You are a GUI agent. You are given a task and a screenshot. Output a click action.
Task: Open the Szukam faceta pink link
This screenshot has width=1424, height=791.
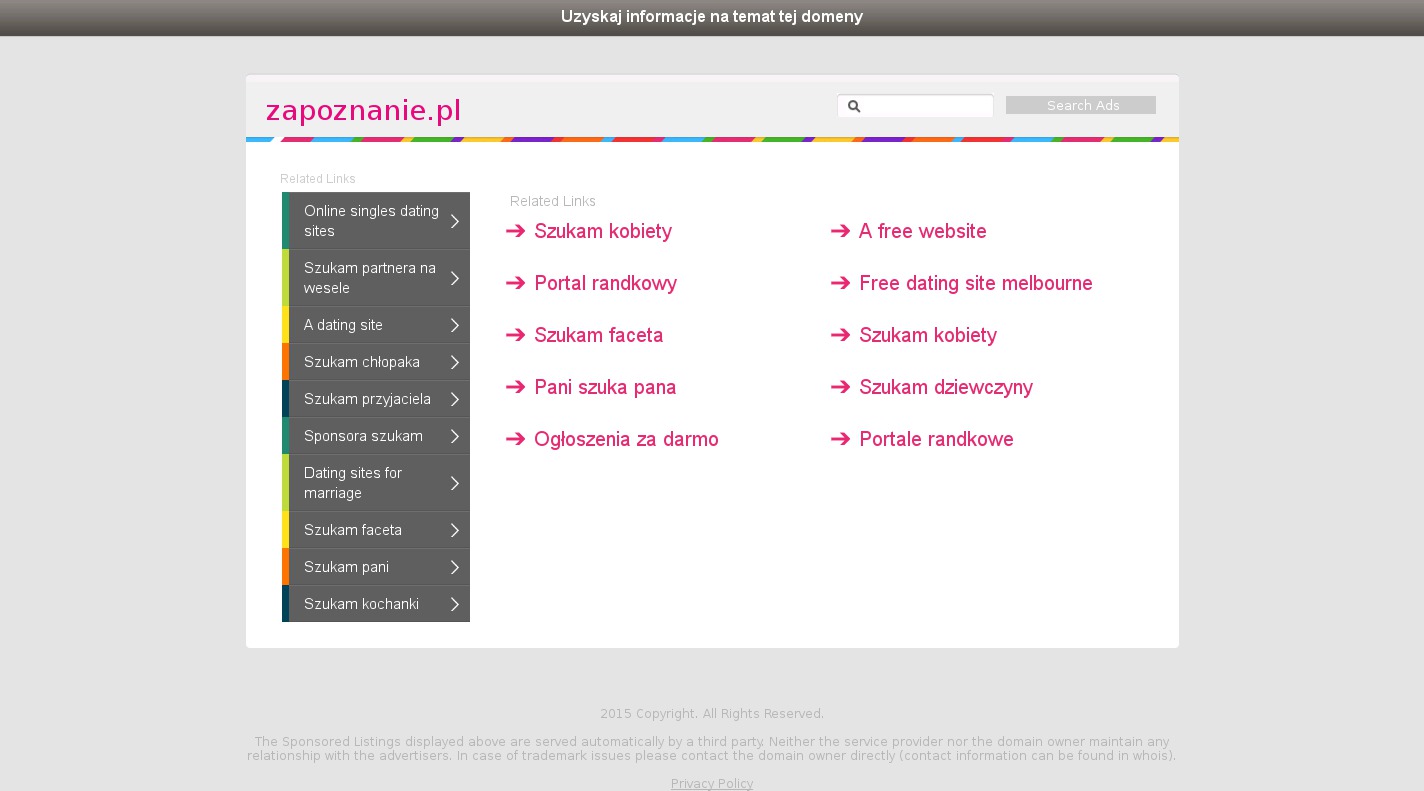pos(598,335)
